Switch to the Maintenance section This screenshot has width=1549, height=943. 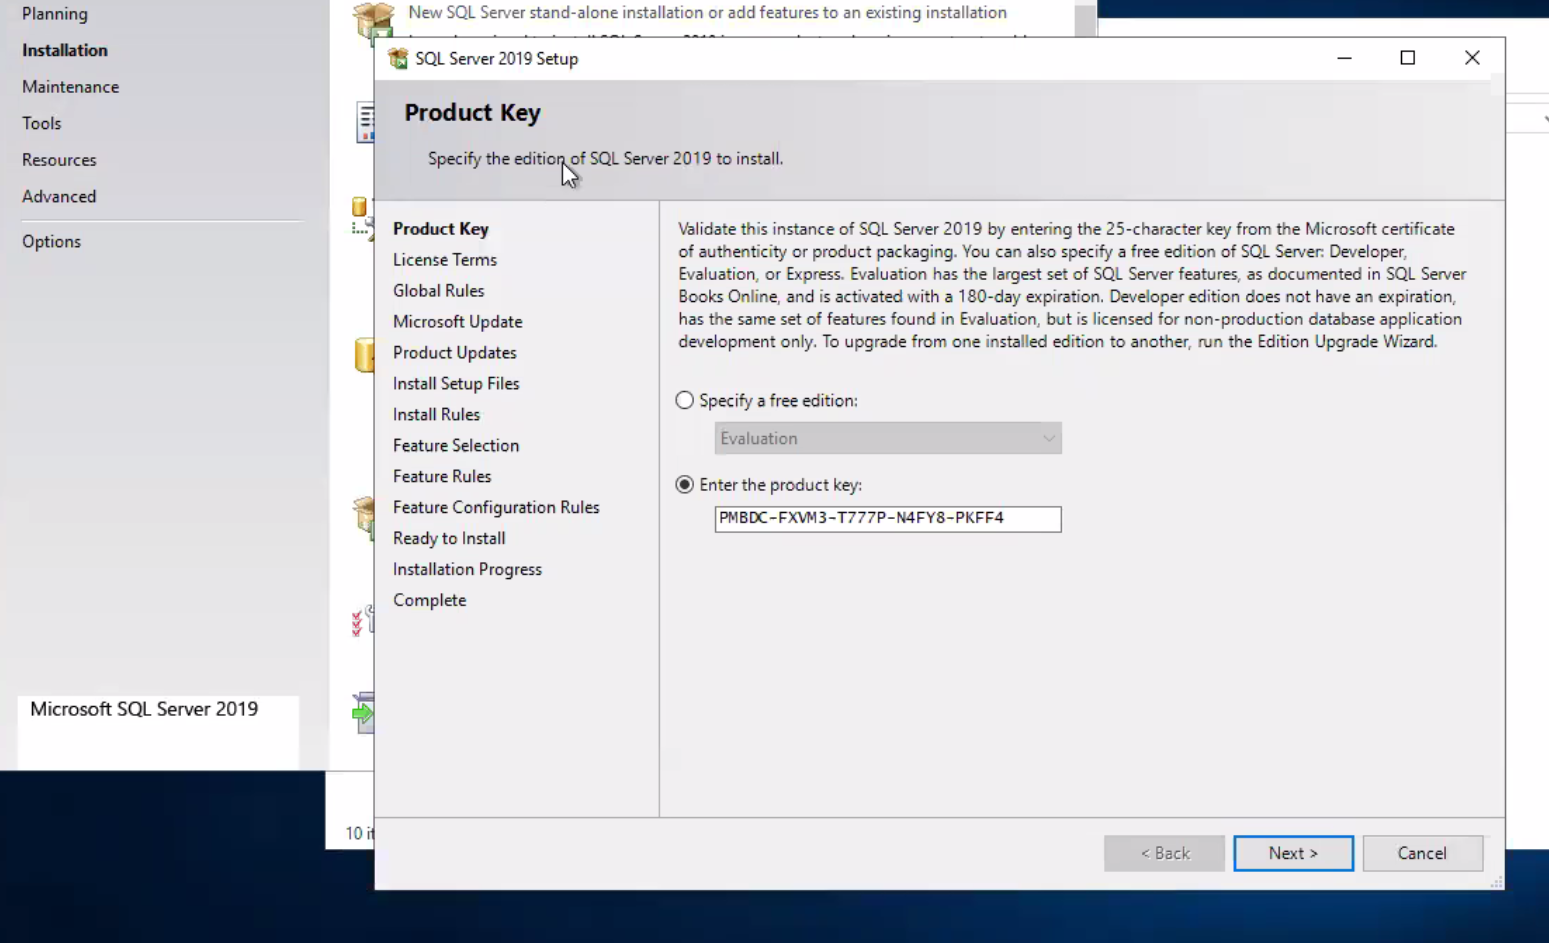(70, 86)
